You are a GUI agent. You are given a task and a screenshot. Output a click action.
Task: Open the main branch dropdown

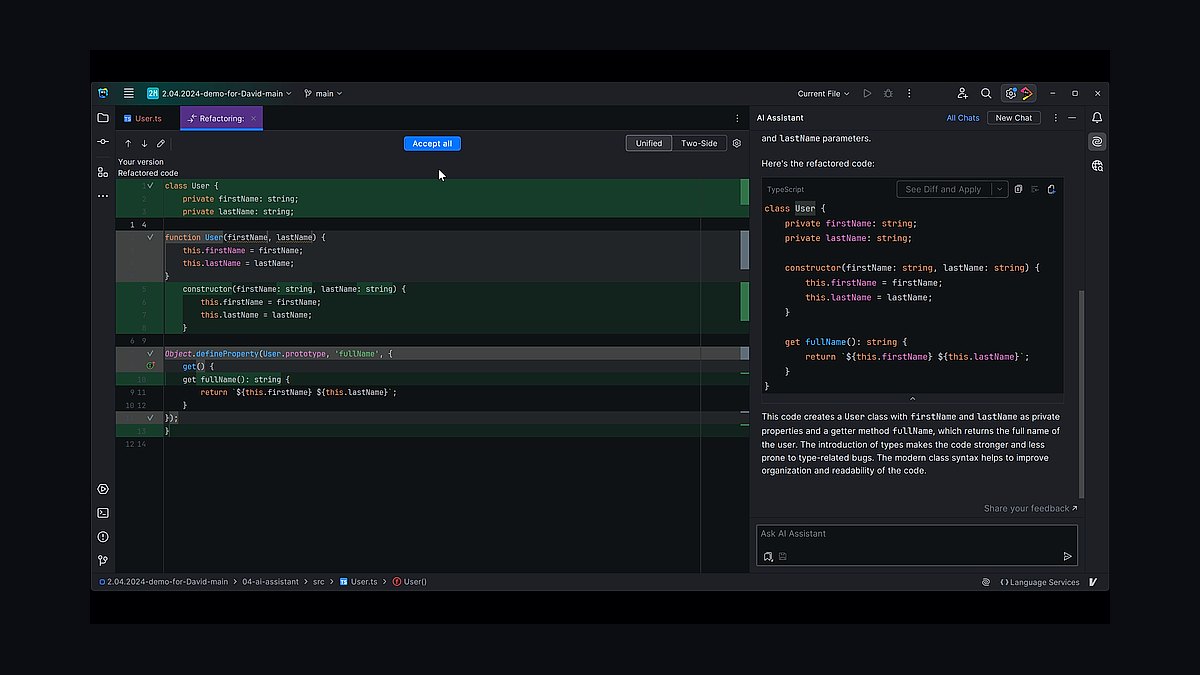tap(323, 93)
